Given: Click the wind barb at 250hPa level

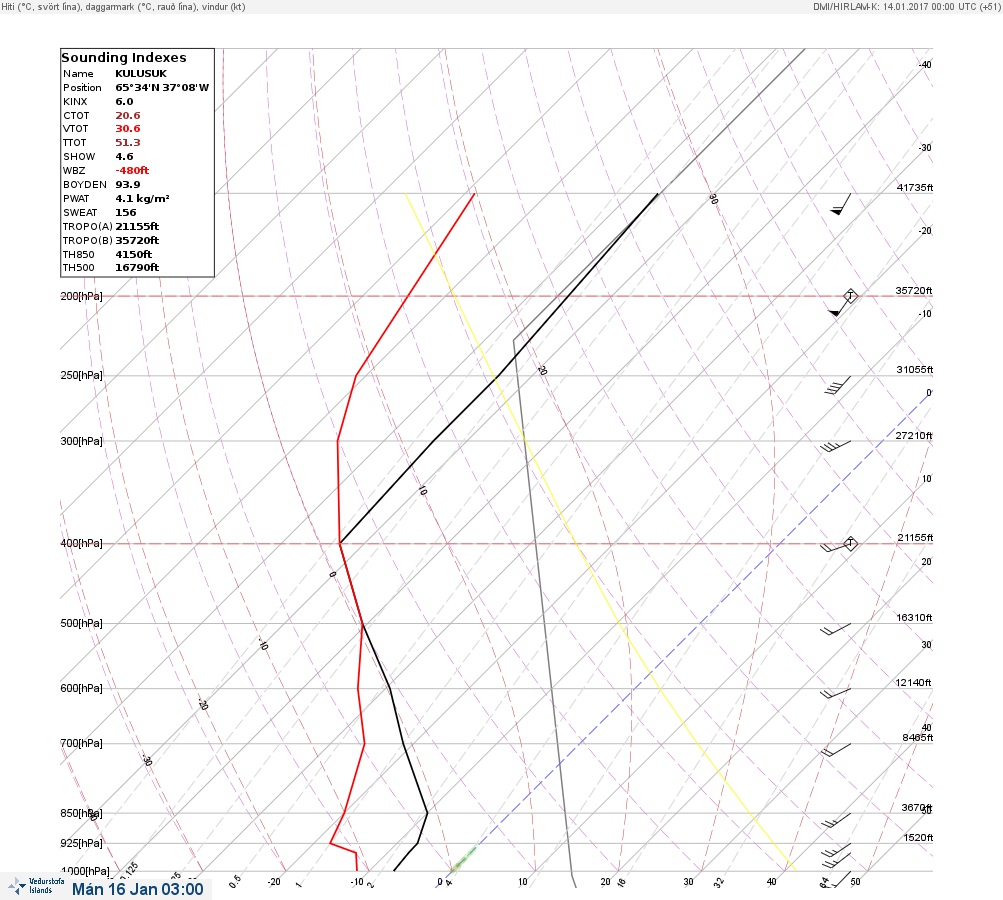Looking at the screenshot, I should click(838, 385).
